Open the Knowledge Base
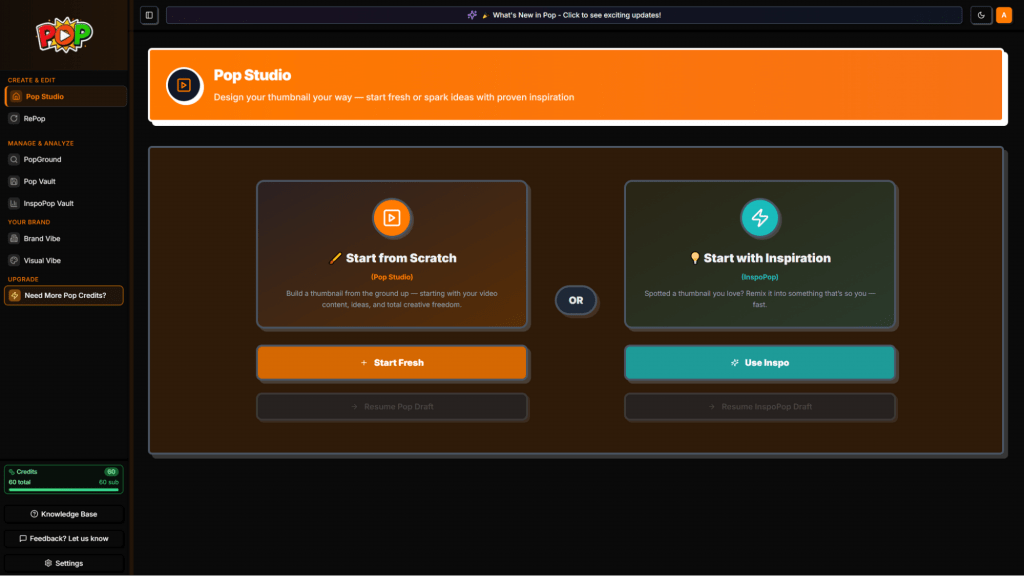Image resolution: width=1024 pixels, height=576 pixels. point(64,514)
